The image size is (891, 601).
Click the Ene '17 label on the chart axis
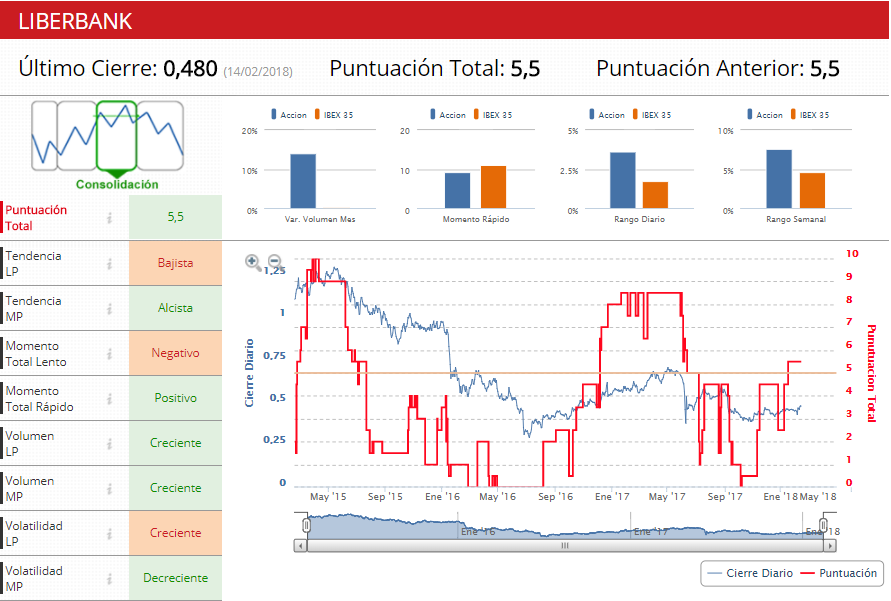point(612,496)
